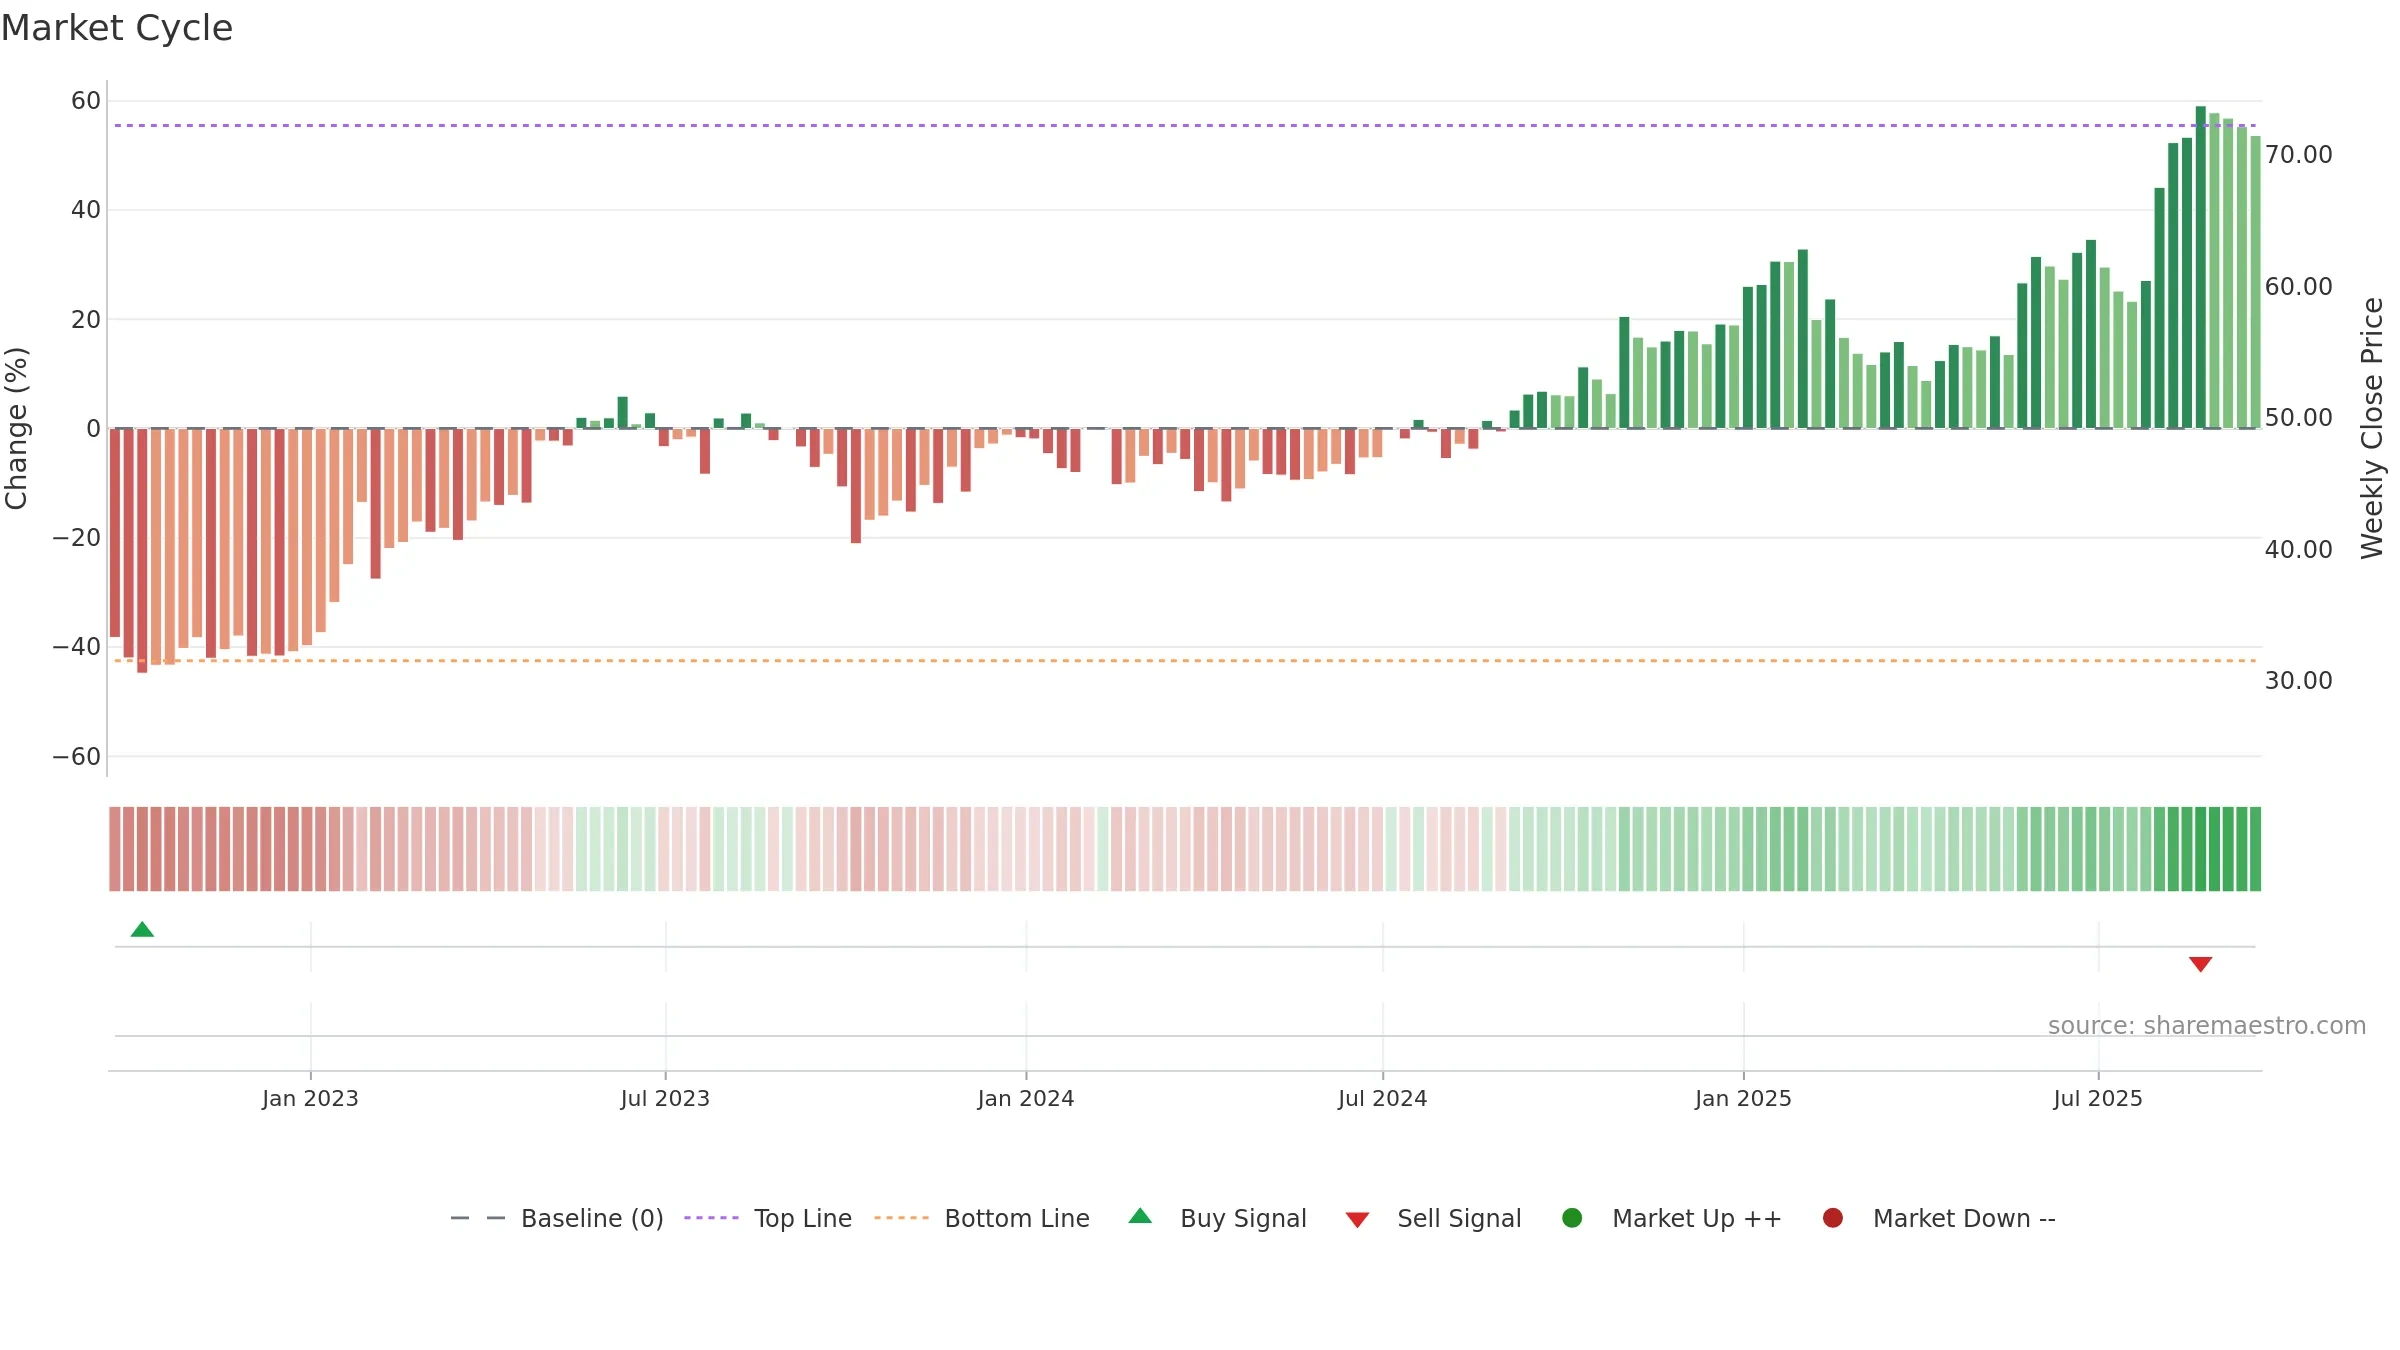The height and width of the screenshot is (1350, 2400).
Task: Click the green Buy Signal triangle on the chart
Action: [142, 929]
